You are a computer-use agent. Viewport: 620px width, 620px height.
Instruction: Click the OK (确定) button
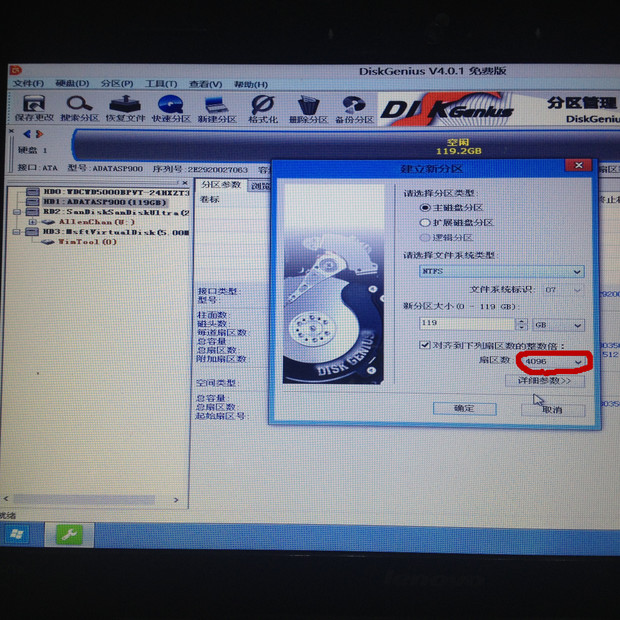pos(465,409)
